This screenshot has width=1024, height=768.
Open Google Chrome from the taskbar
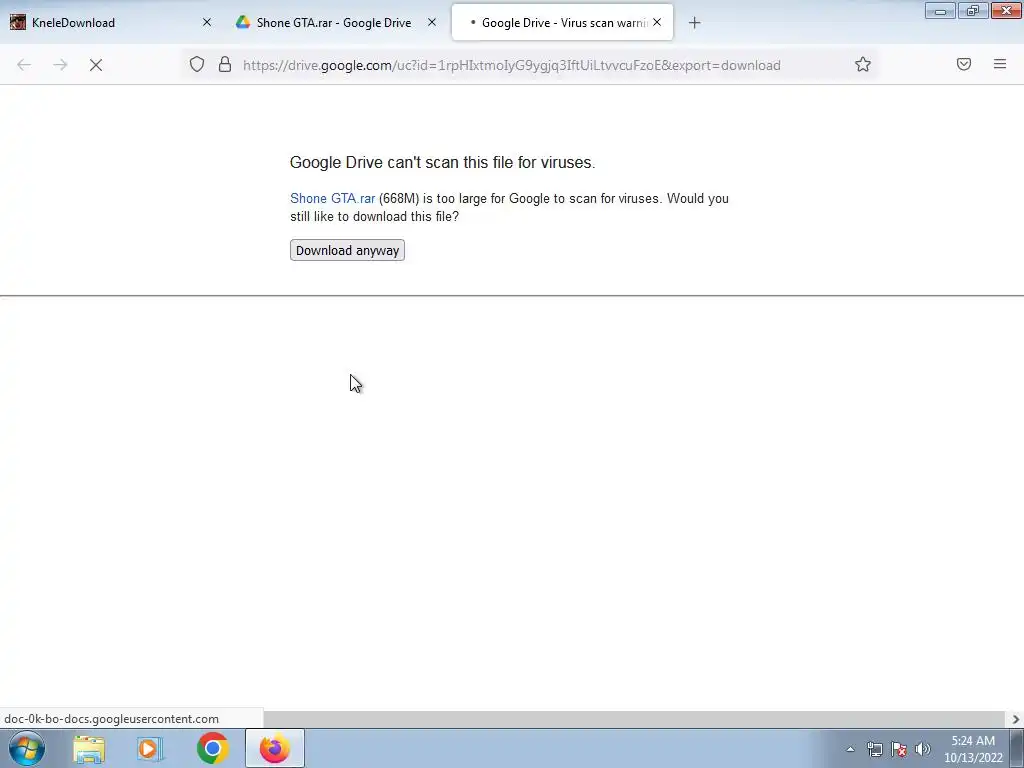[x=212, y=748]
